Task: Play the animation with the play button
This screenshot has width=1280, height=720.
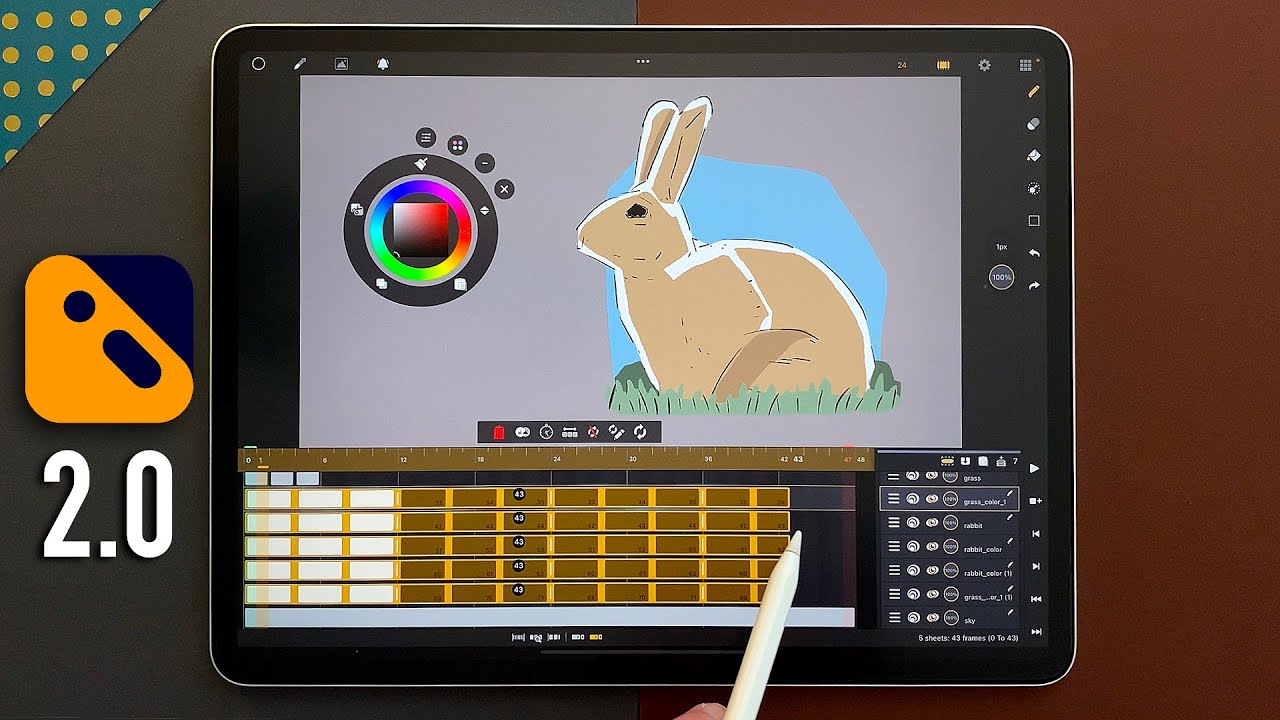Action: [x=1034, y=468]
